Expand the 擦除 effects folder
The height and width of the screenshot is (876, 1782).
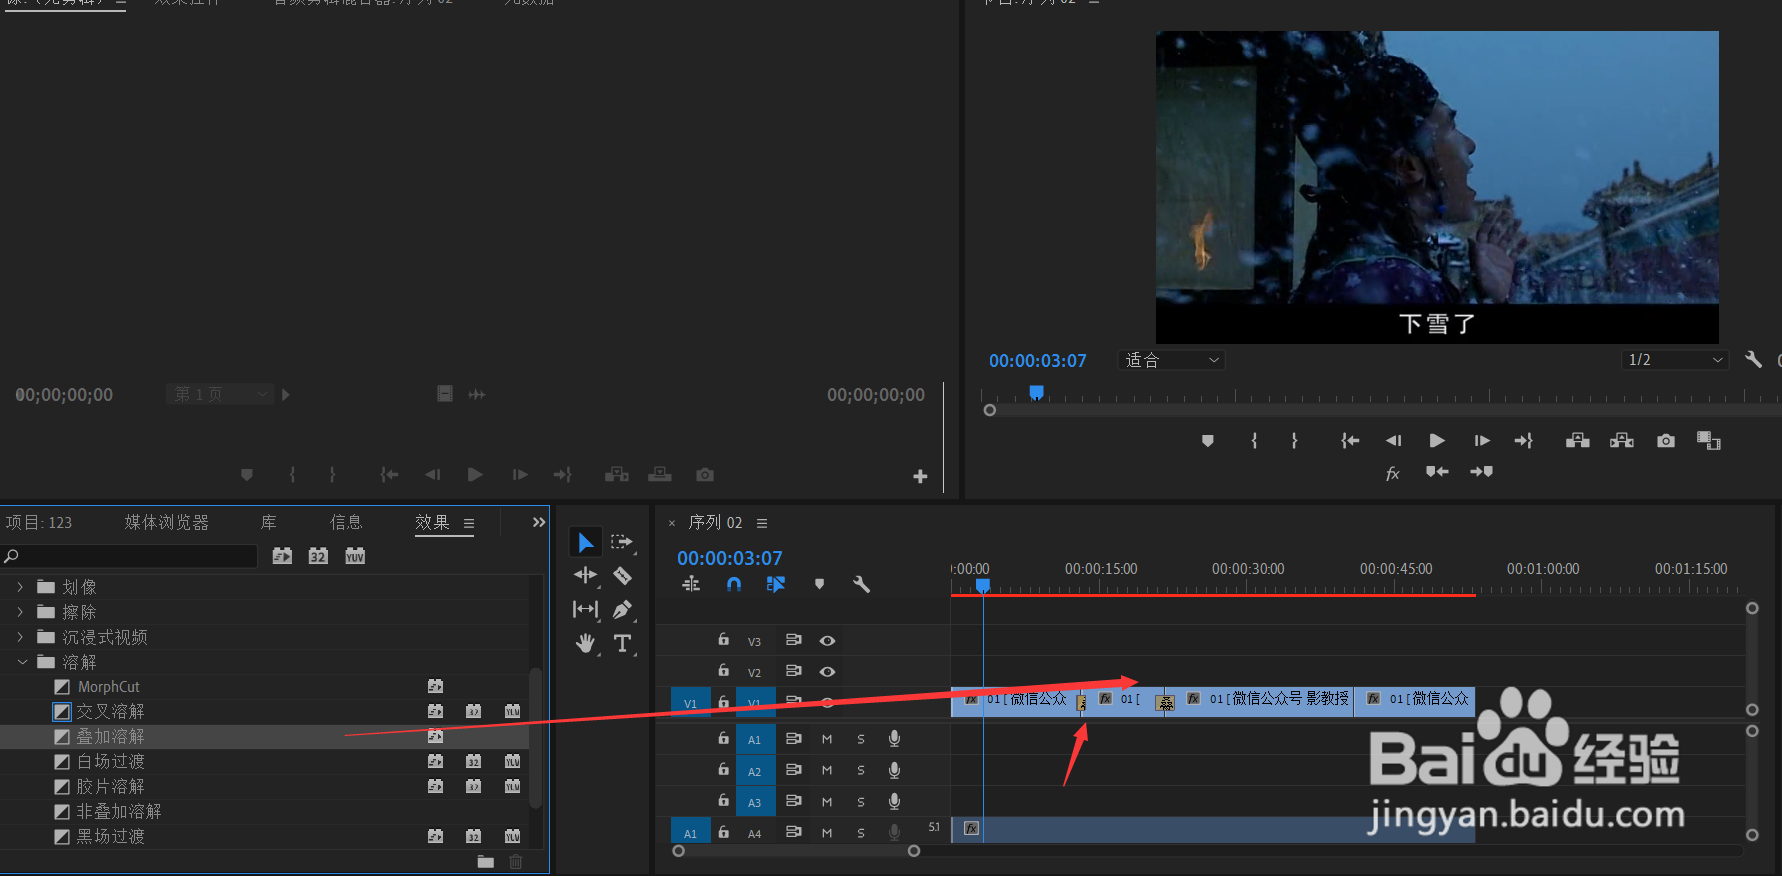[20, 612]
